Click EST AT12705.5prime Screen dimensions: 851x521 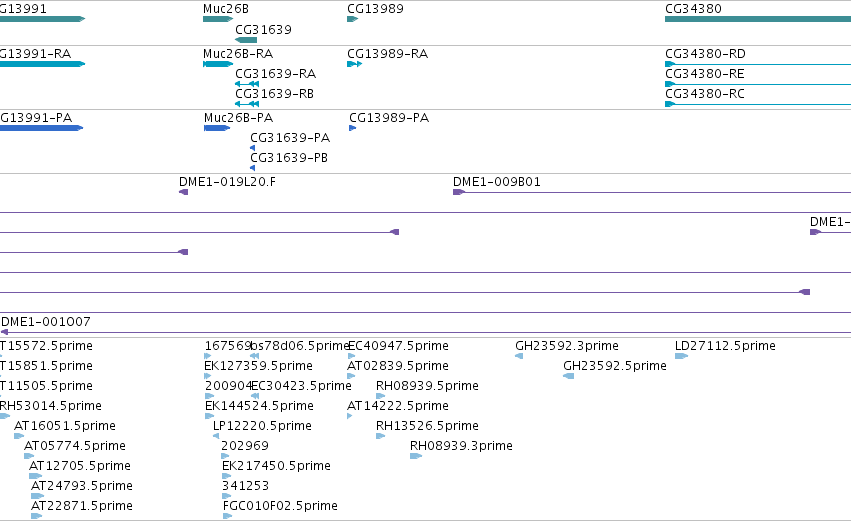(x=80, y=466)
